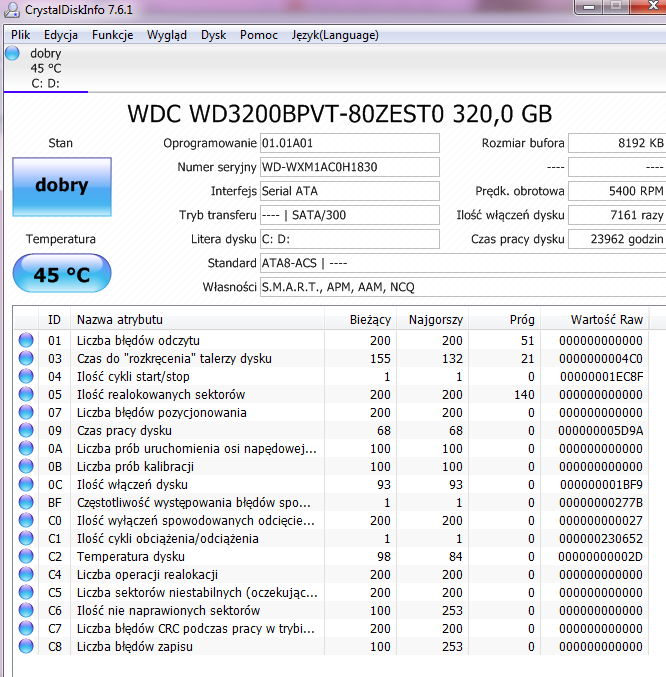Click the rotation speed value 5400 RPM
The image size is (666, 677).
click(617, 191)
